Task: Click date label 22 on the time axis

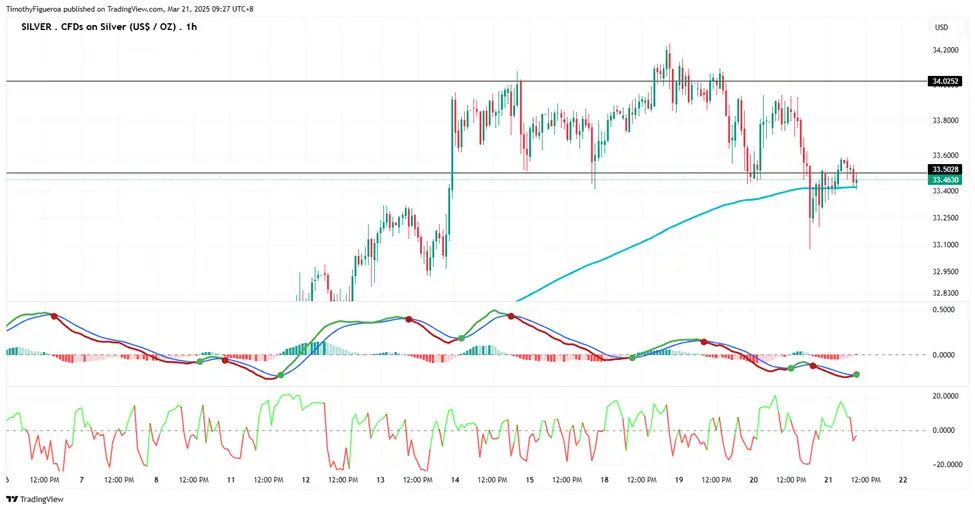Action: 903,480
